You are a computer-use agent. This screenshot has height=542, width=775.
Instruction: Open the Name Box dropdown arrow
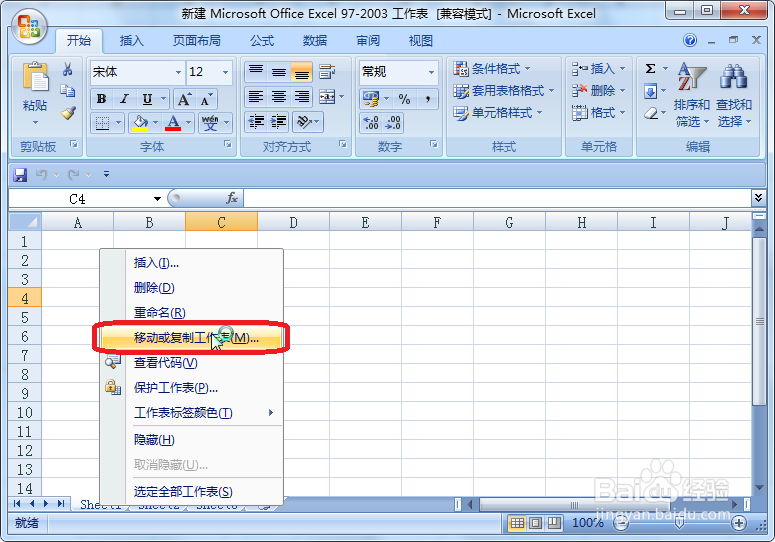tap(157, 199)
